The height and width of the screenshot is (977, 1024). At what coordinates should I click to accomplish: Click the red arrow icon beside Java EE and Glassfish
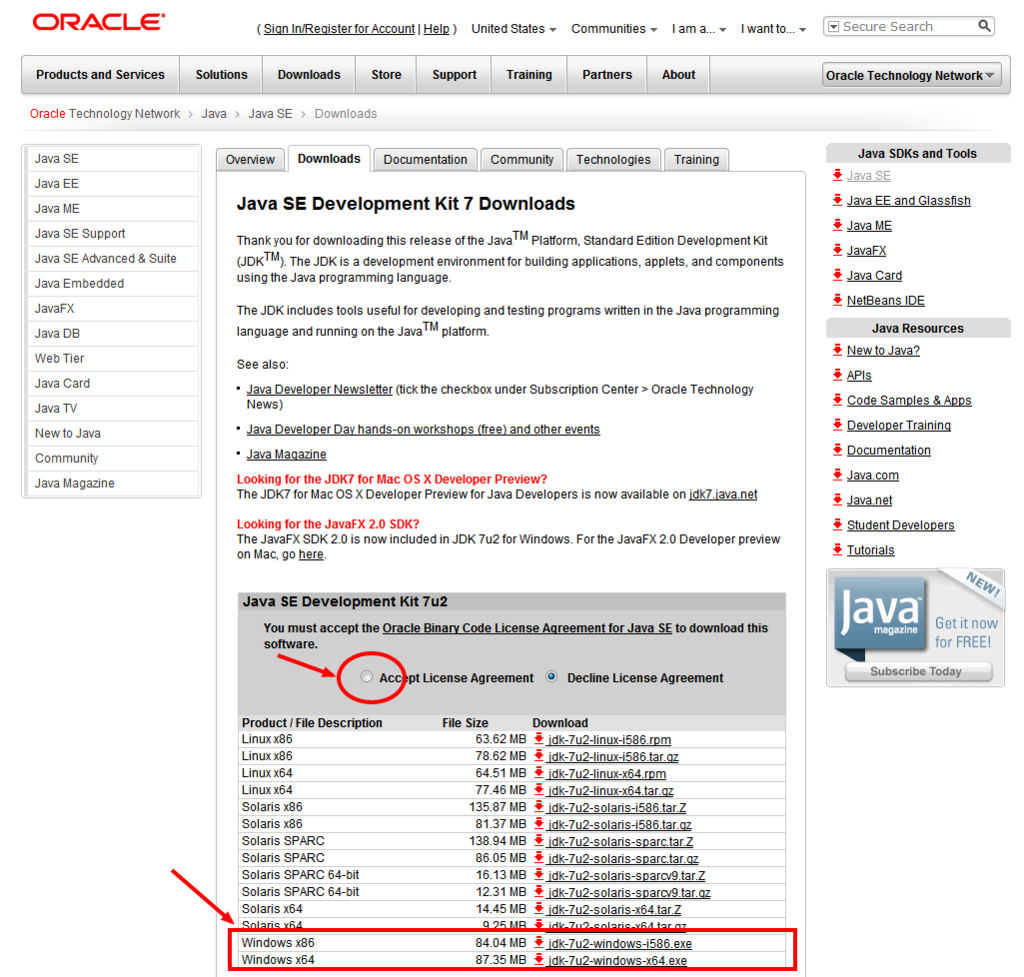tap(838, 200)
